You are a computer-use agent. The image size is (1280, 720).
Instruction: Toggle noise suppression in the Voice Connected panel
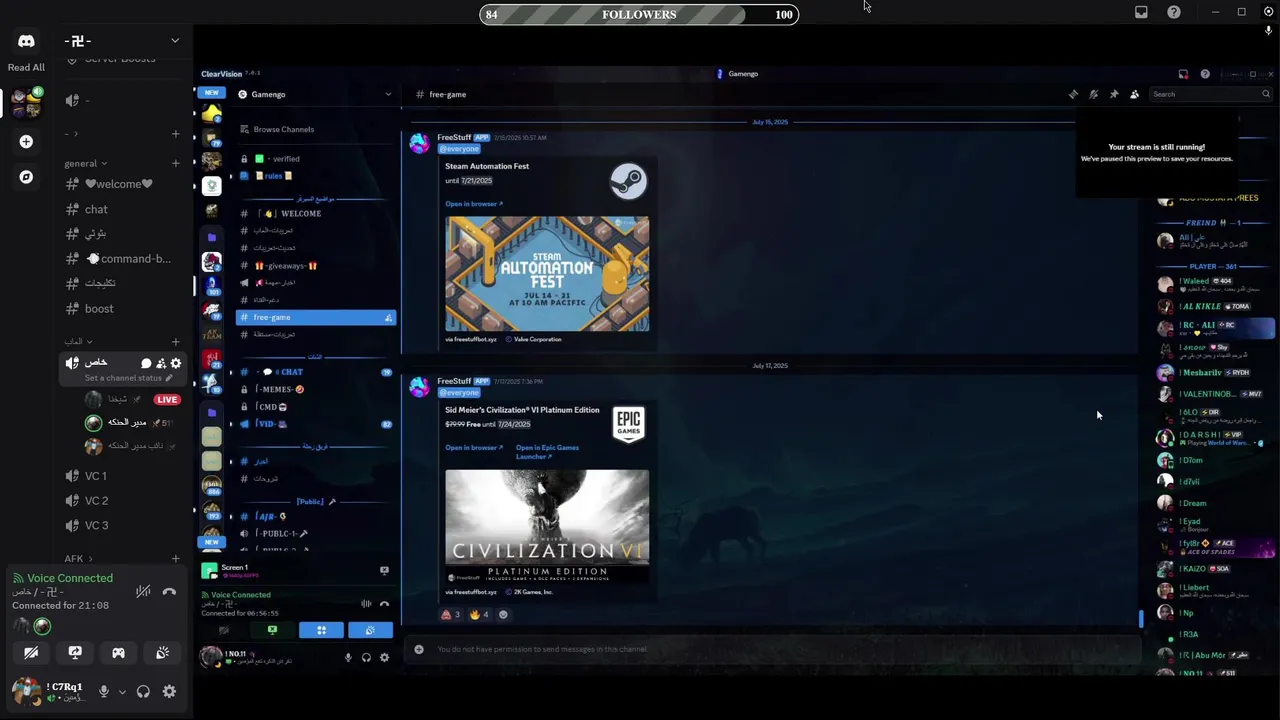click(x=143, y=592)
